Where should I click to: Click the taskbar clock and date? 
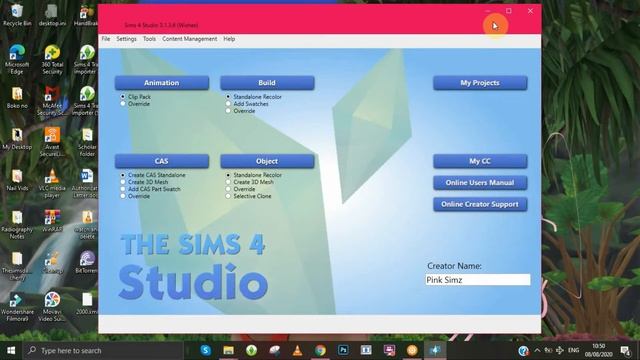598,350
